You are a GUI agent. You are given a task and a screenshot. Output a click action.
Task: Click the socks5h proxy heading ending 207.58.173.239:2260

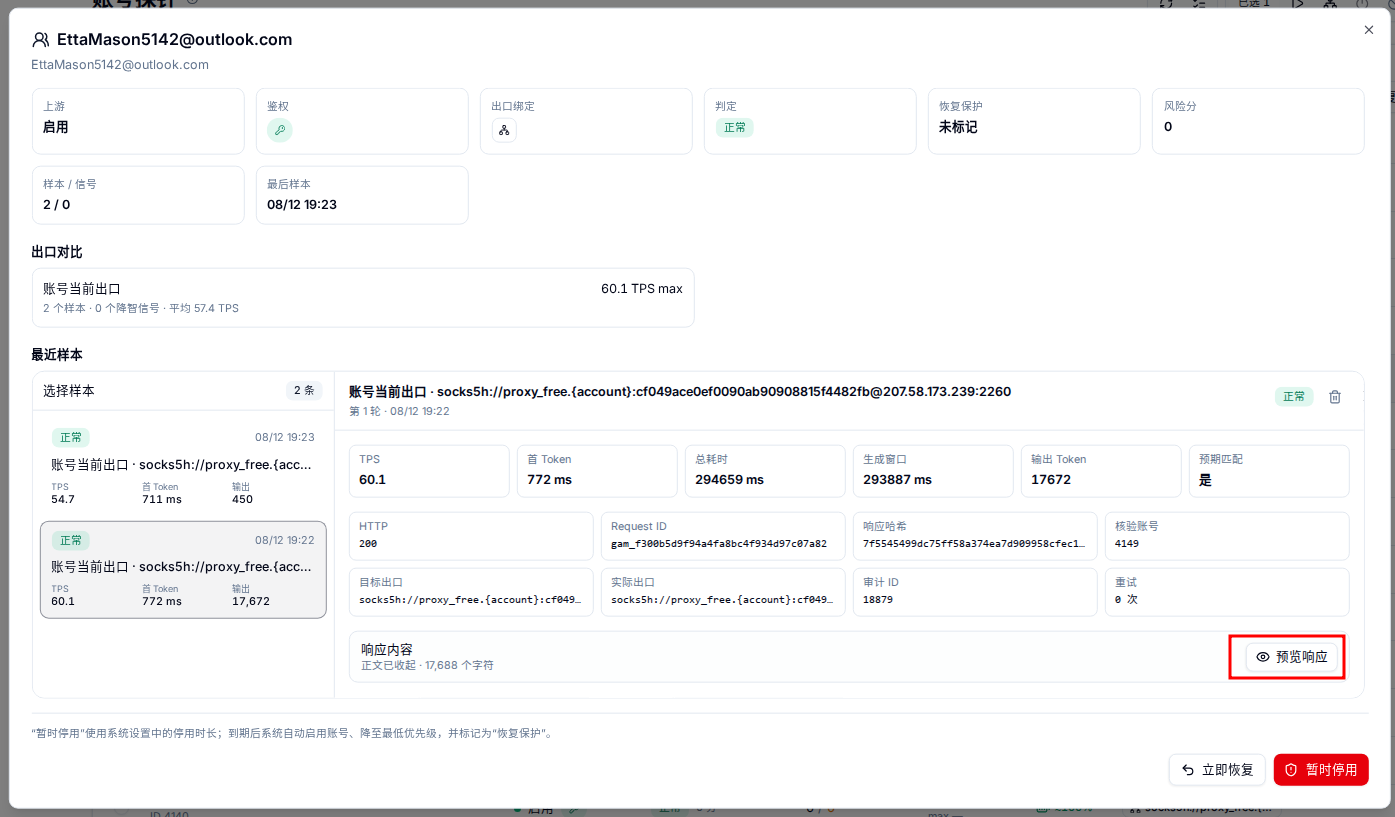click(680, 392)
